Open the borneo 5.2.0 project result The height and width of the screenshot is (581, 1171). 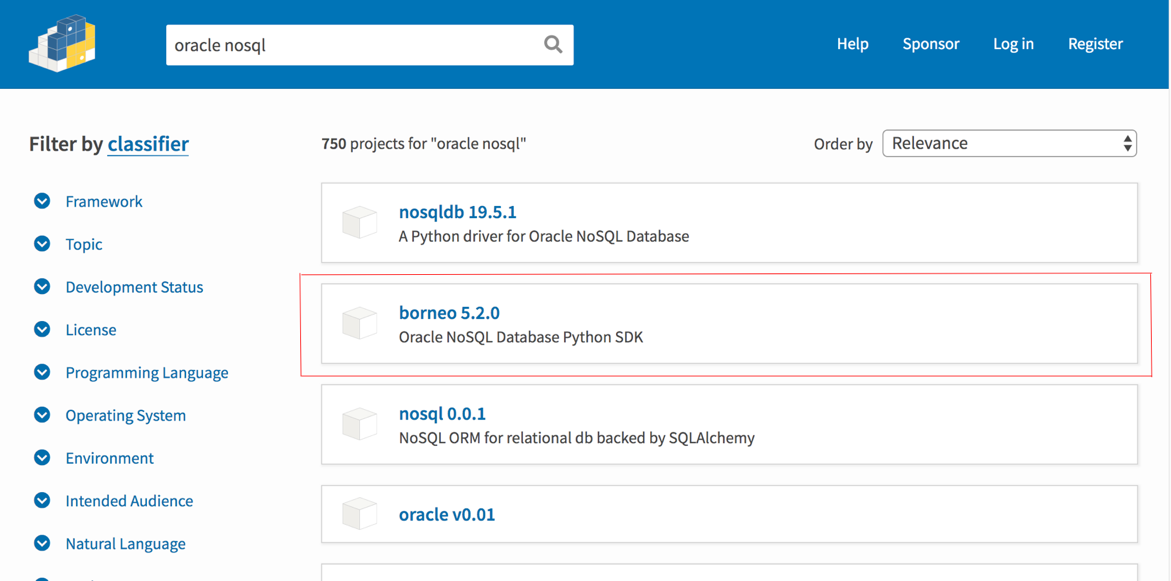coord(449,313)
